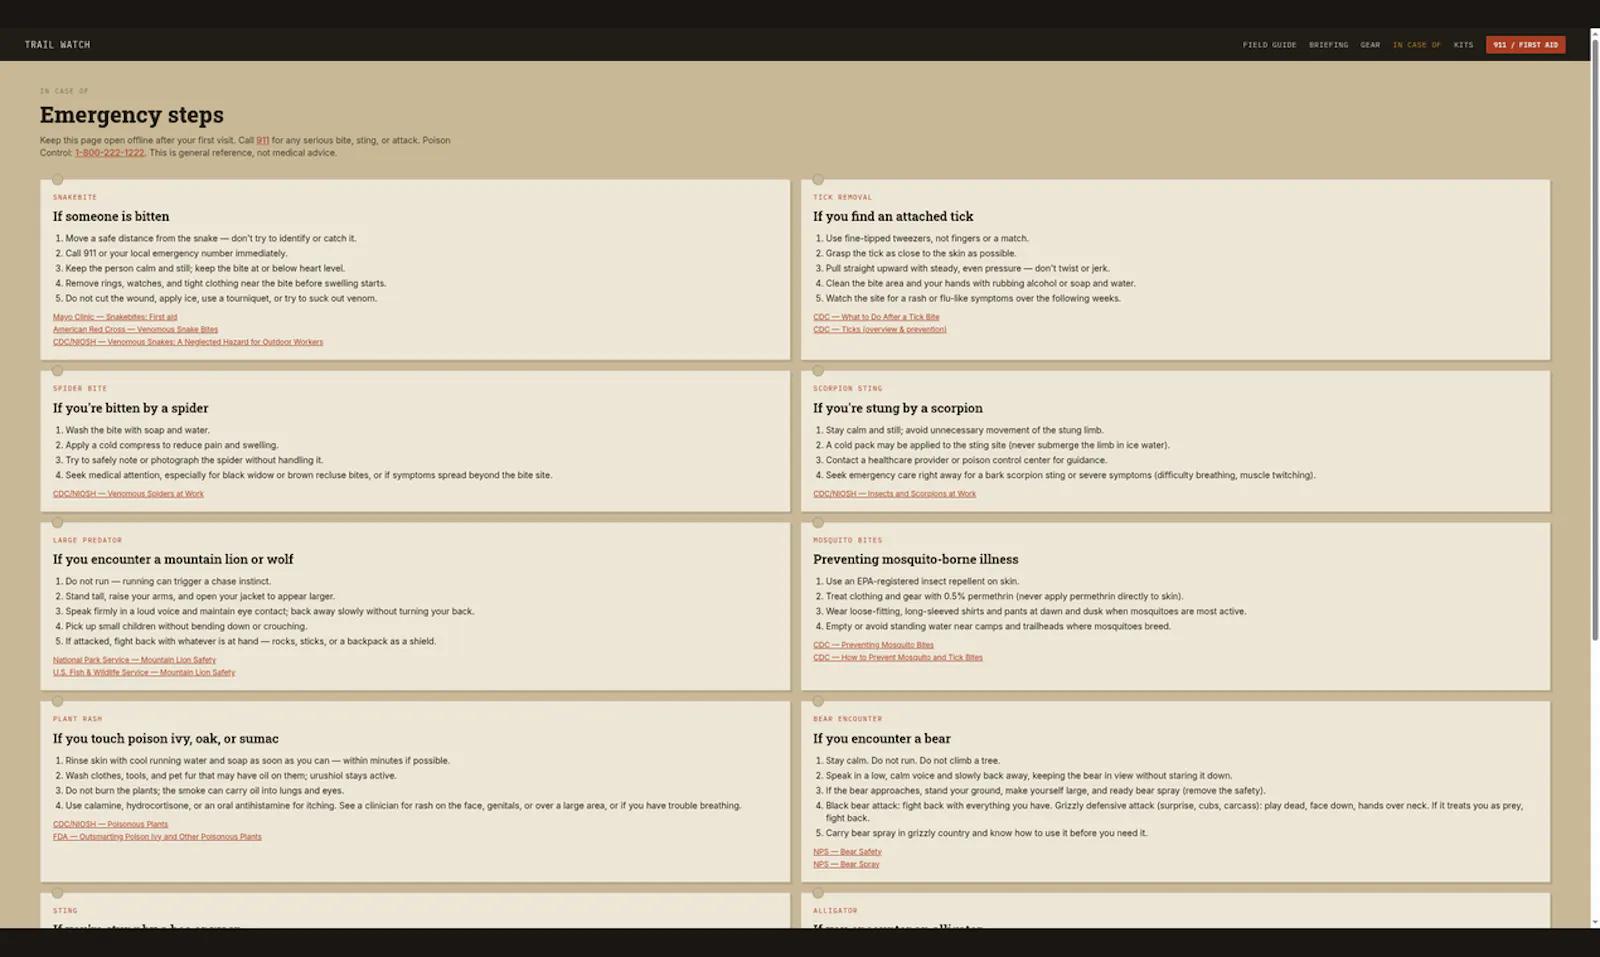This screenshot has height=957, width=1600.
Task: Click the 'LARGE PREDATOR' card label
Action: tap(88, 541)
